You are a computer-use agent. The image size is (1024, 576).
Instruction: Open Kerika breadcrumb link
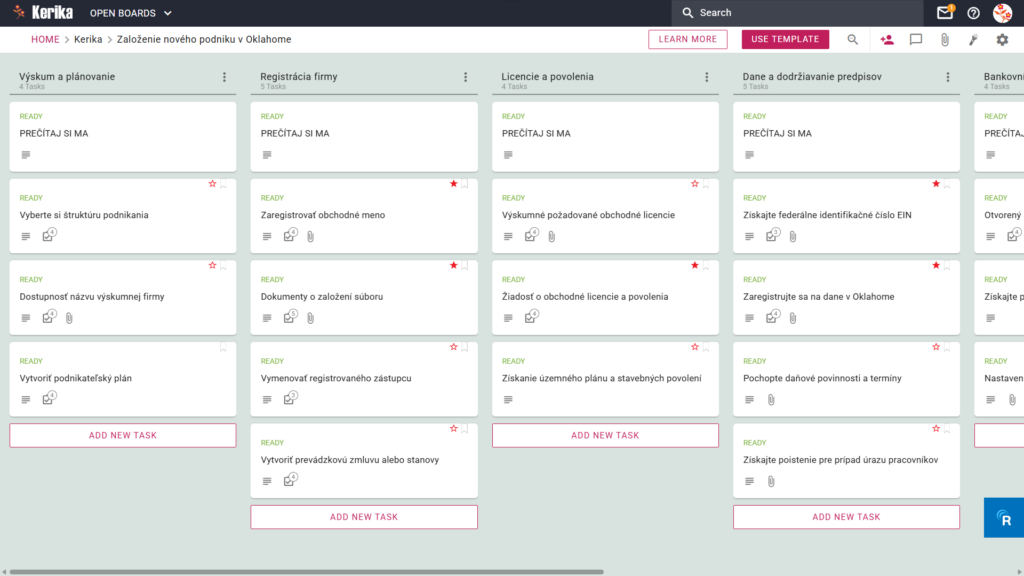point(88,39)
